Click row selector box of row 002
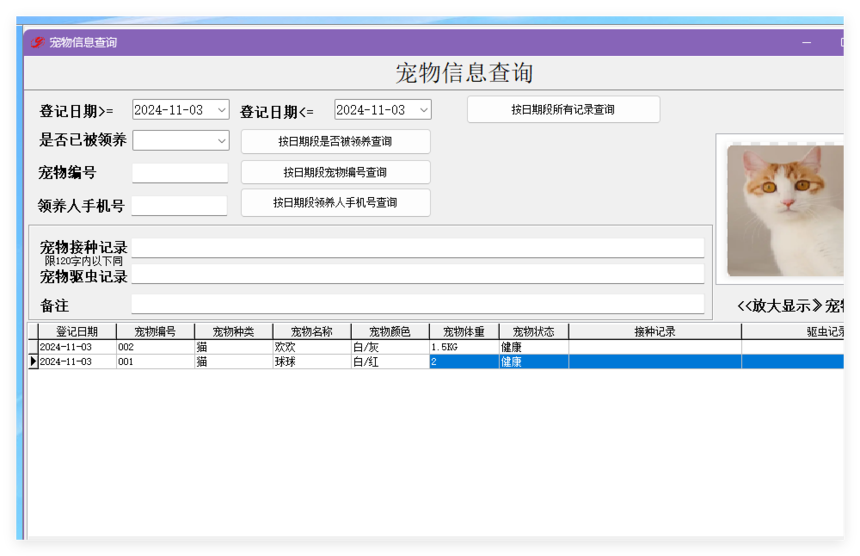Screen dimensions: 860x556 point(33,347)
